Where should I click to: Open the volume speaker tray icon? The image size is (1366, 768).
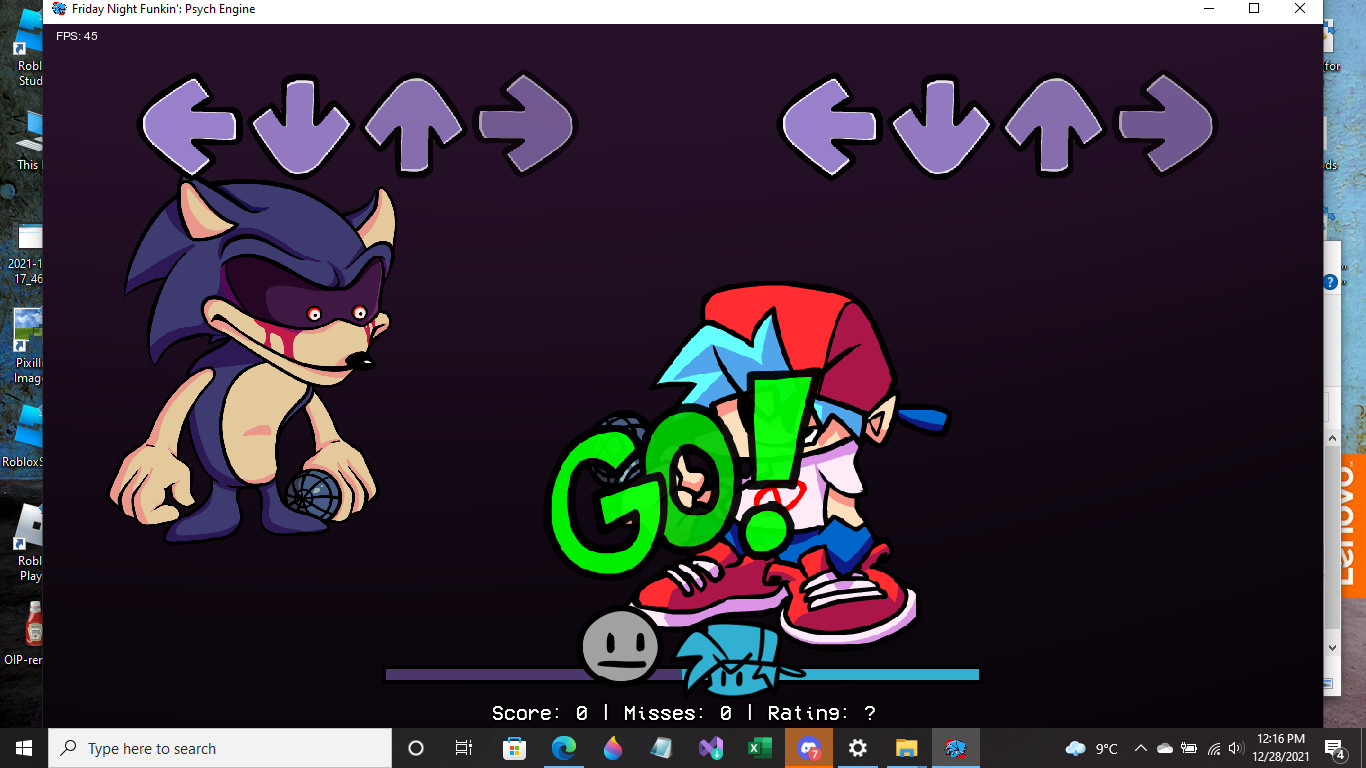(1236, 748)
